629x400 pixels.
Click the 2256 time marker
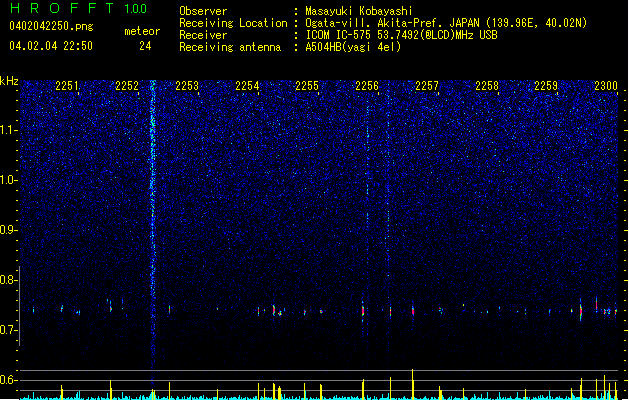click(x=367, y=86)
